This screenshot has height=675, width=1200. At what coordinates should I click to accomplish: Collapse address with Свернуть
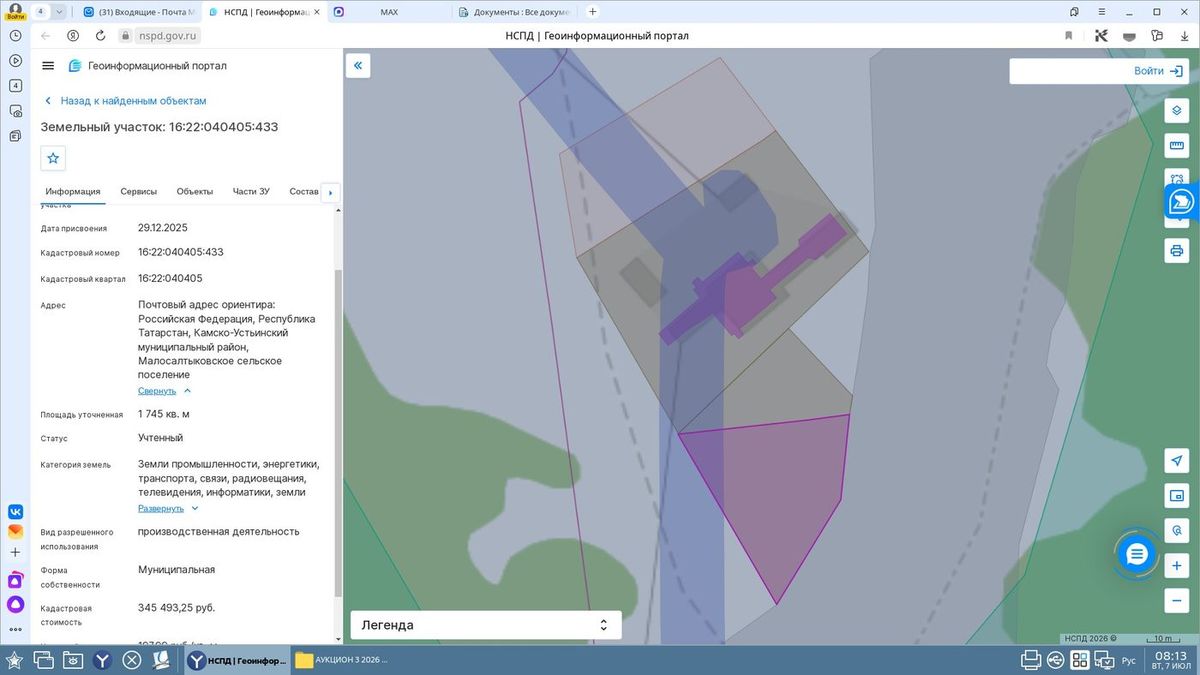(164, 391)
